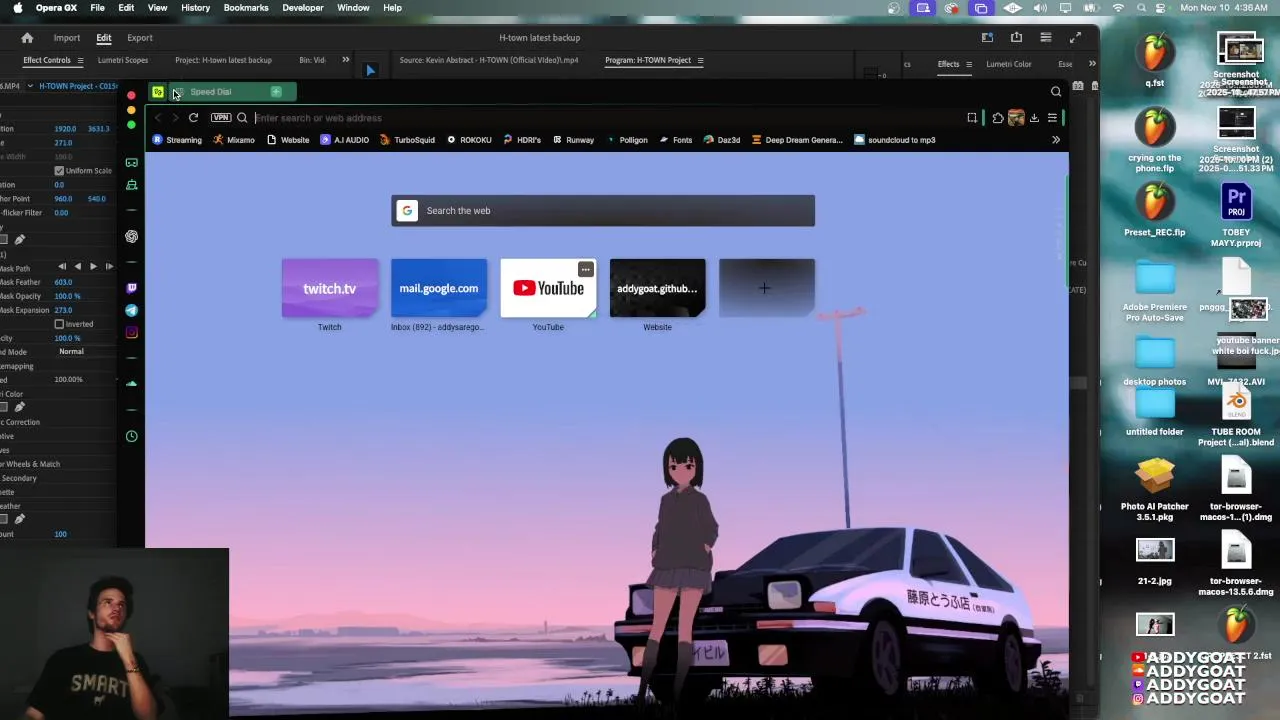Click the Search the web field

[x=603, y=211]
